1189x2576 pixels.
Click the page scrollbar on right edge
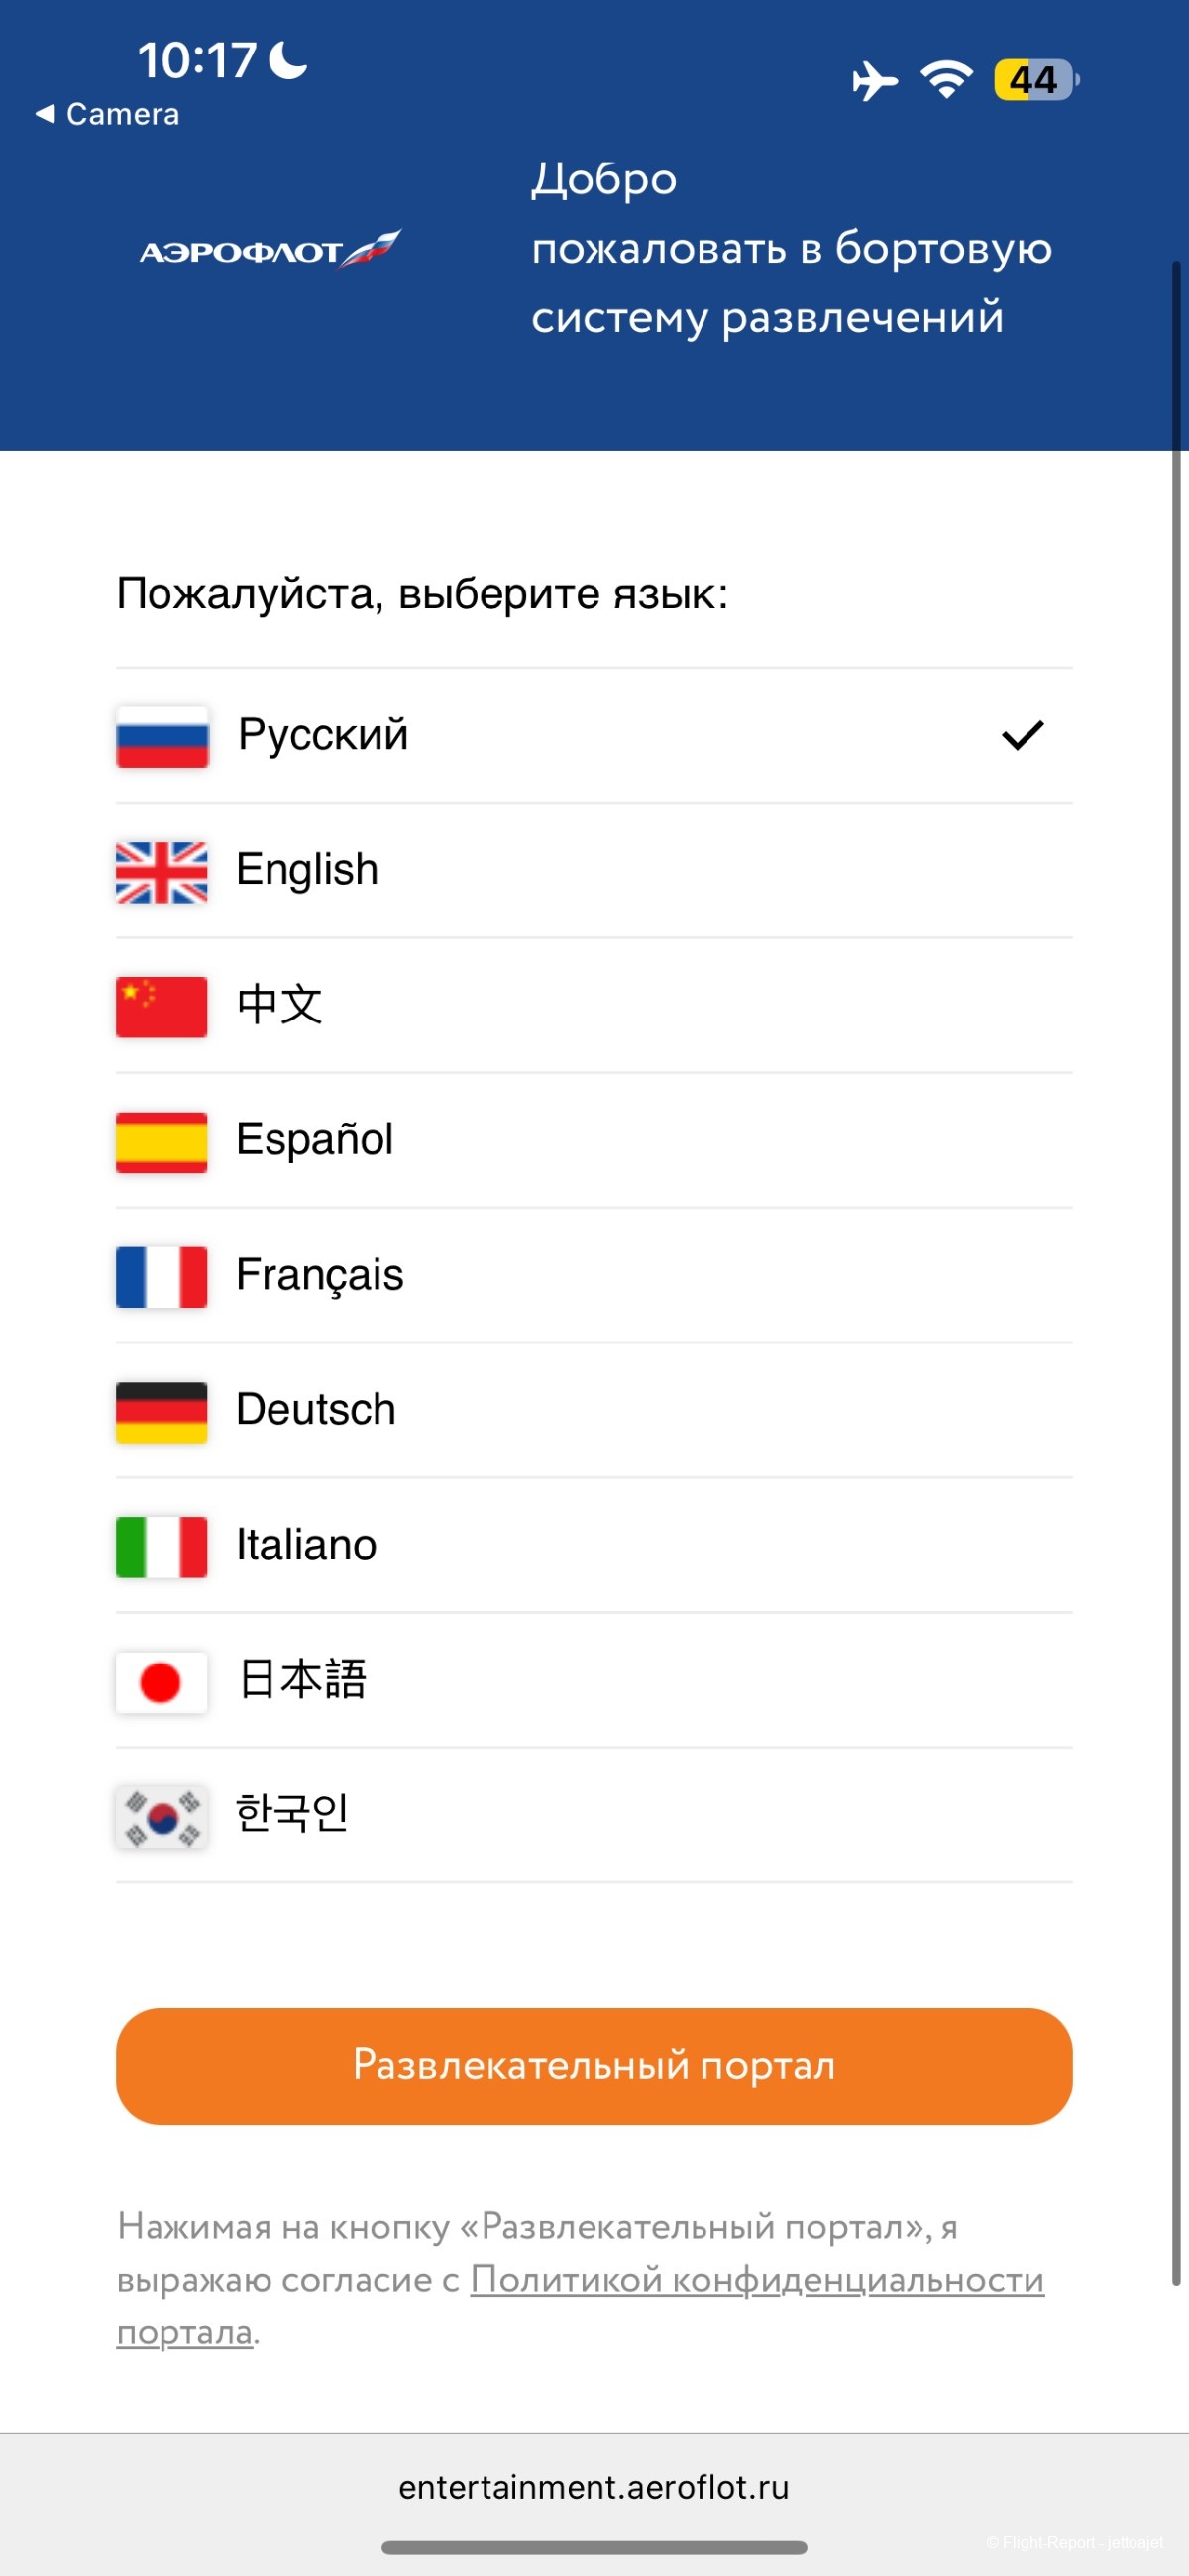click(1176, 1270)
